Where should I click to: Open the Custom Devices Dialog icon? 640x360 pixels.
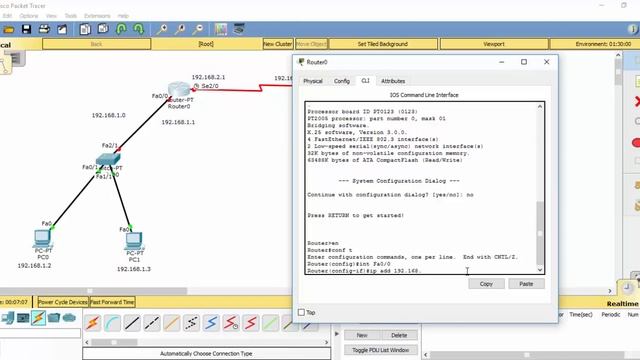239,29
